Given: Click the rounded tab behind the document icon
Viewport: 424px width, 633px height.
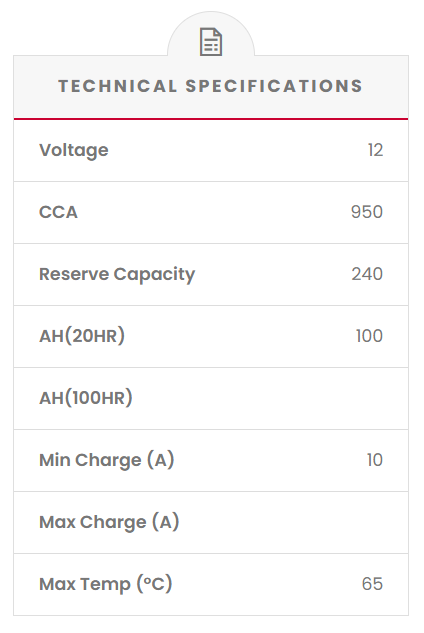Looking at the screenshot, I should pyautogui.click(x=211, y=34).
